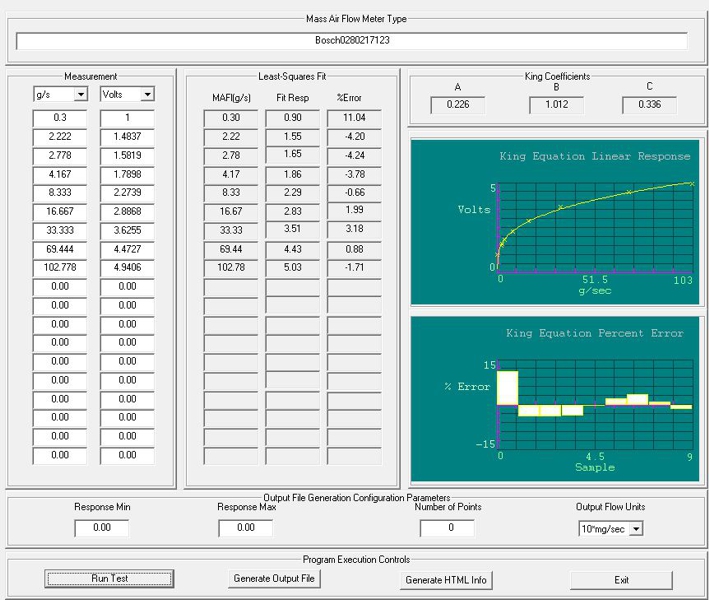Screen dimensions: 709x600
Task: Edit the Mass Air Flow Meter Type field
Action: [352, 42]
